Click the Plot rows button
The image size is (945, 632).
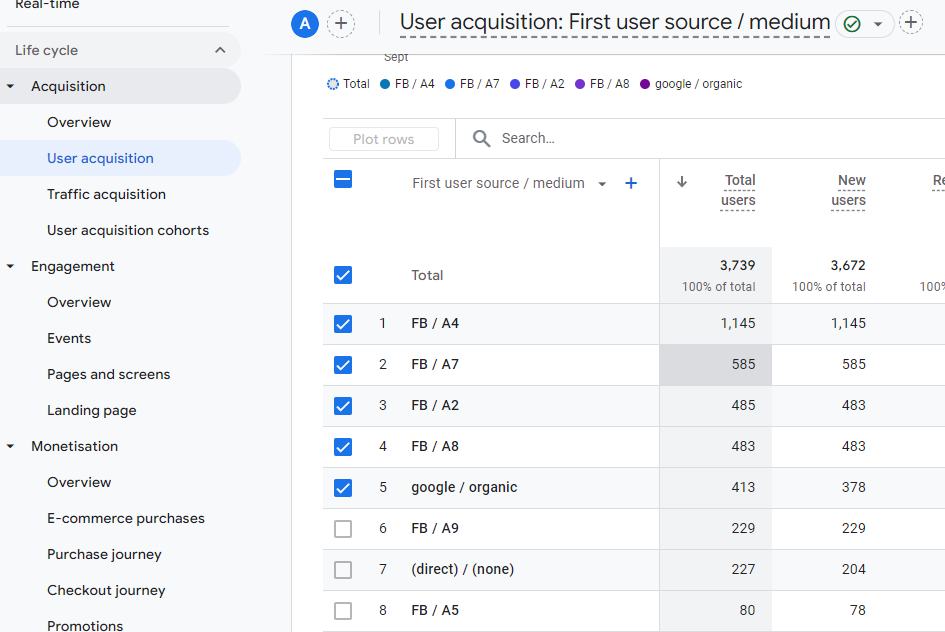point(383,139)
